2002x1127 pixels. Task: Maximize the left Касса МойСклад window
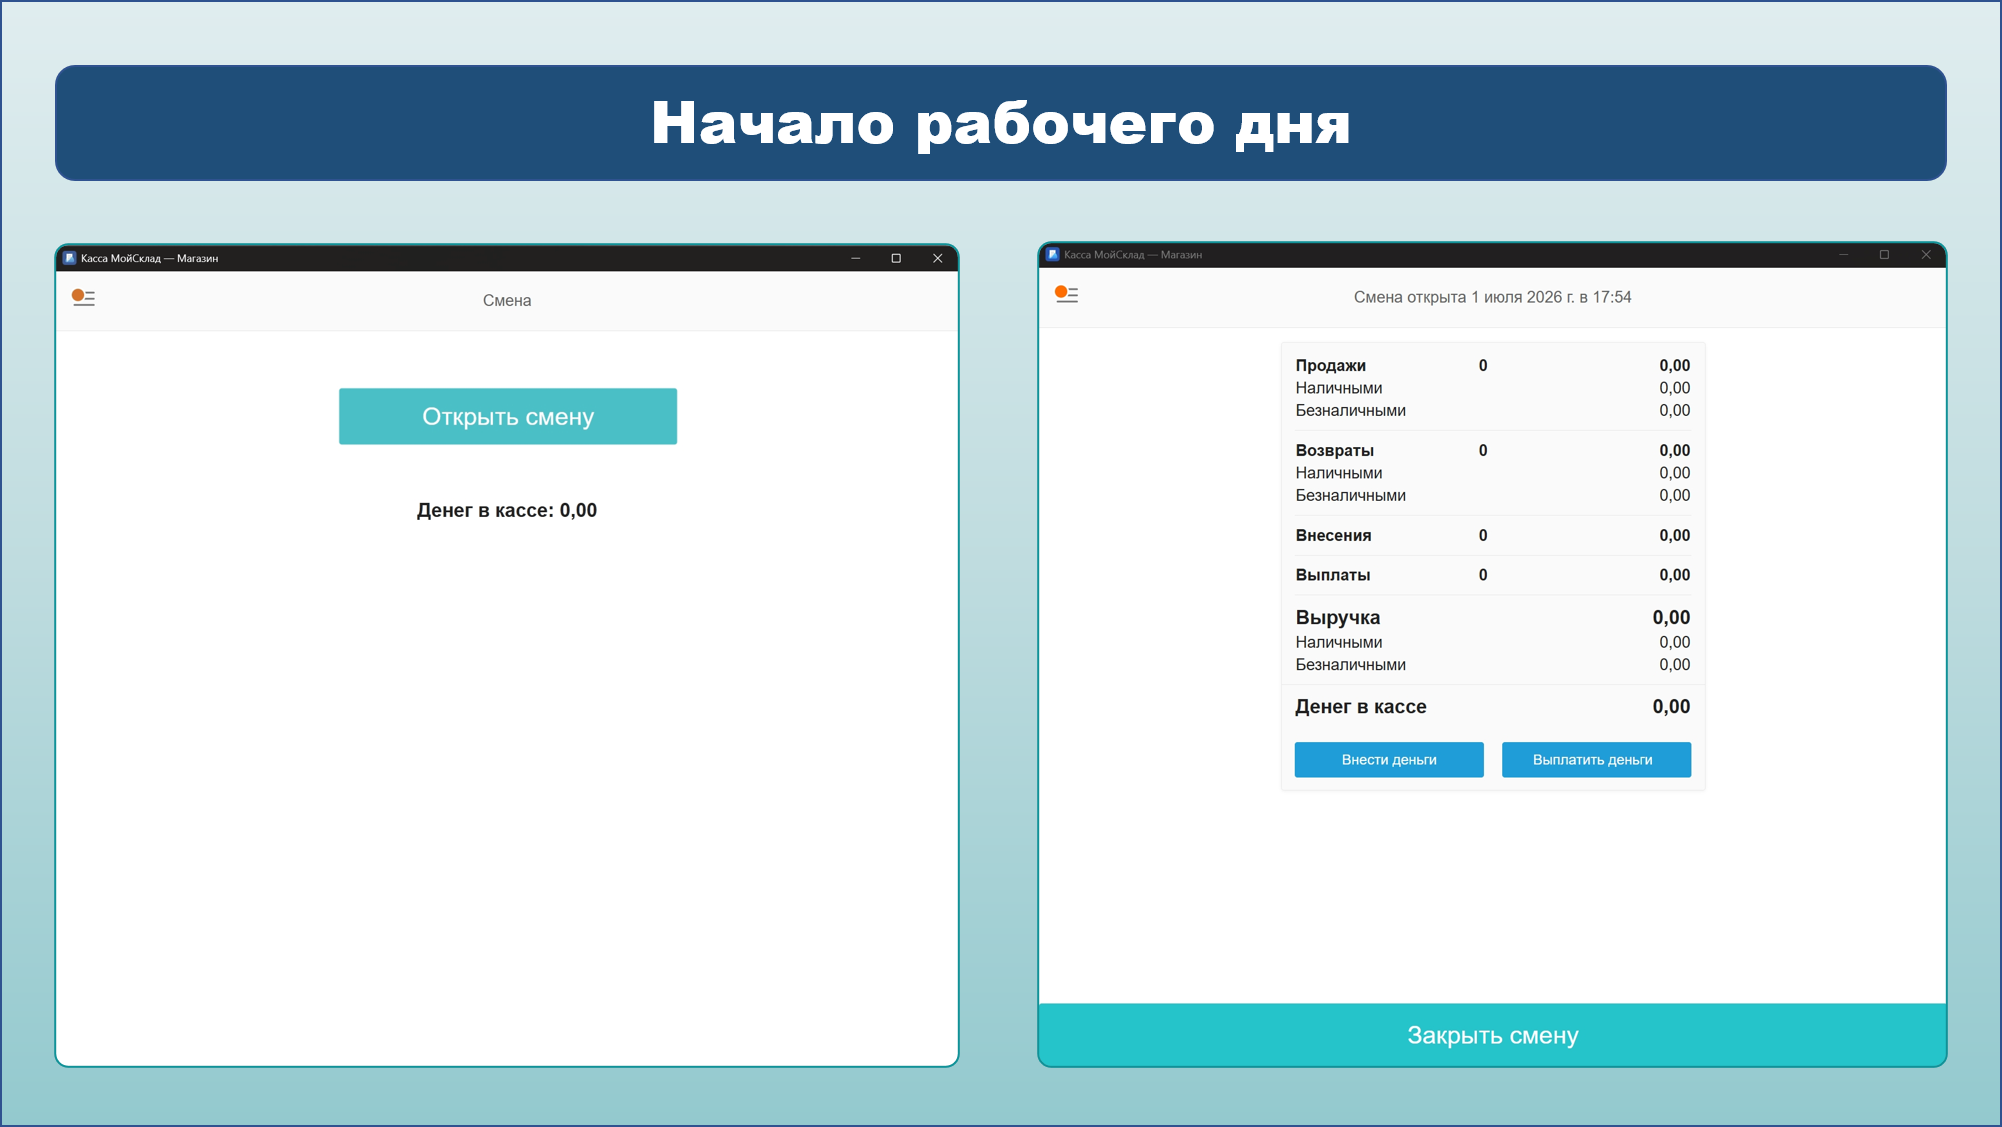pyautogui.click(x=896, y=258)
